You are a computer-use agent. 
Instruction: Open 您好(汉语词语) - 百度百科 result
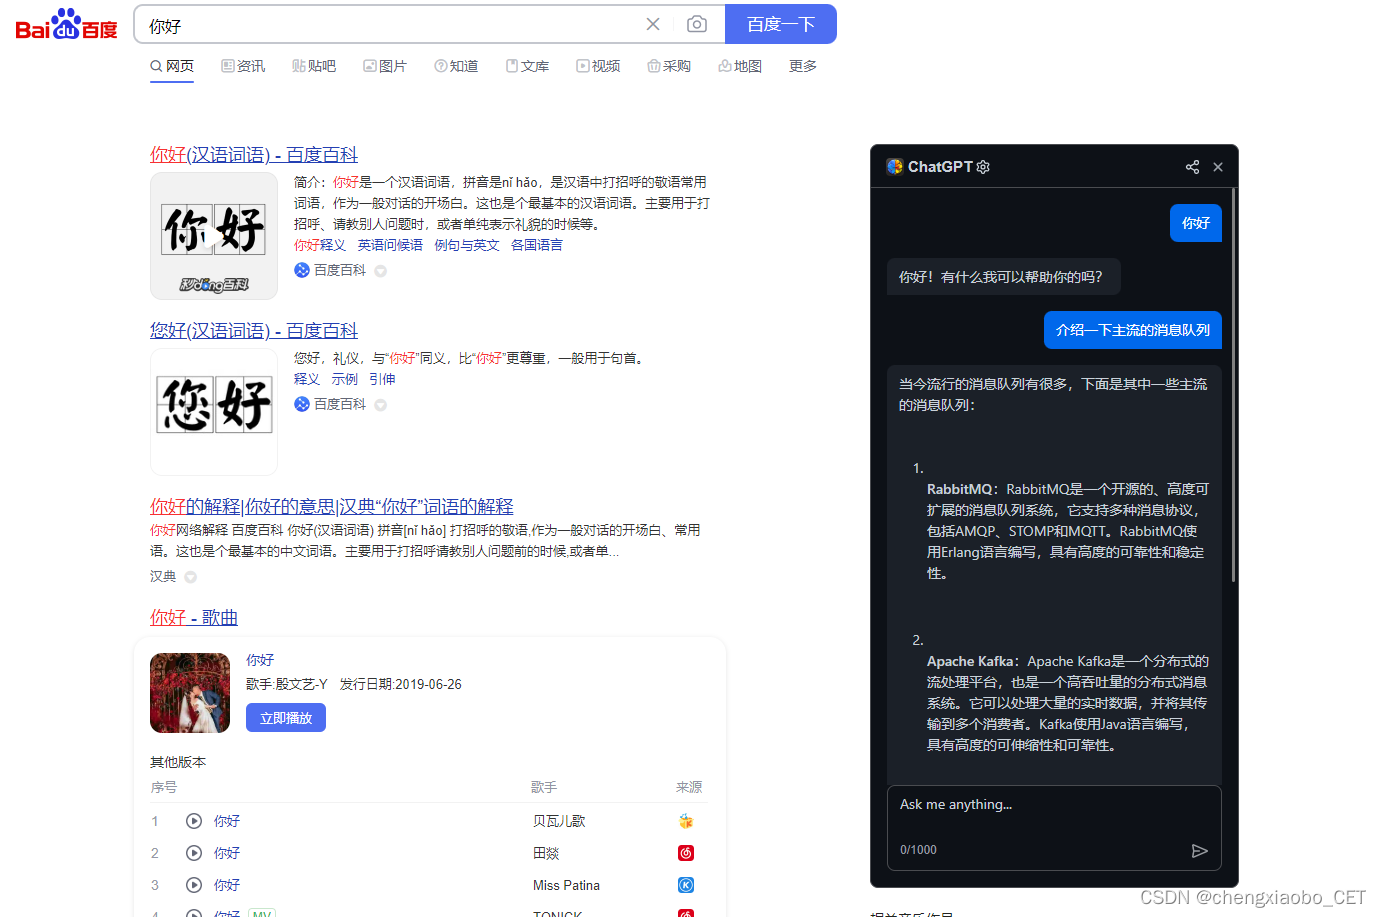pos(254,331)
